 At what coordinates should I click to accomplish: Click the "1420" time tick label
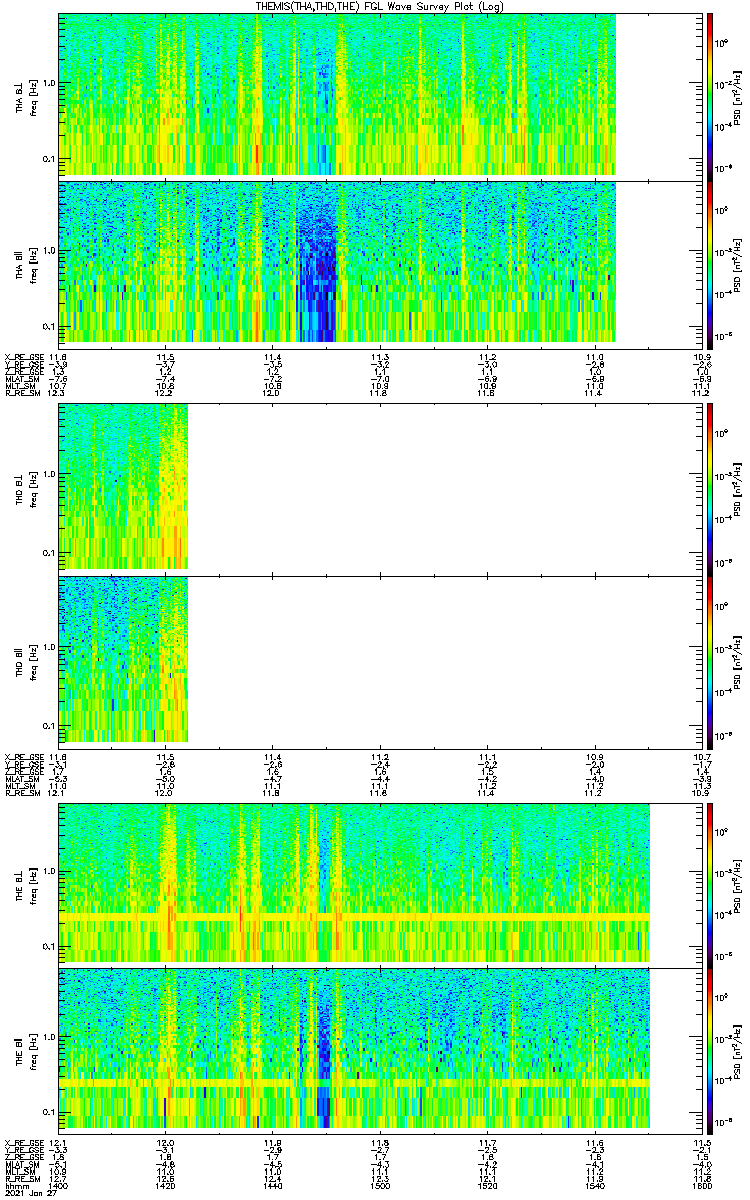coord(166,1184)
